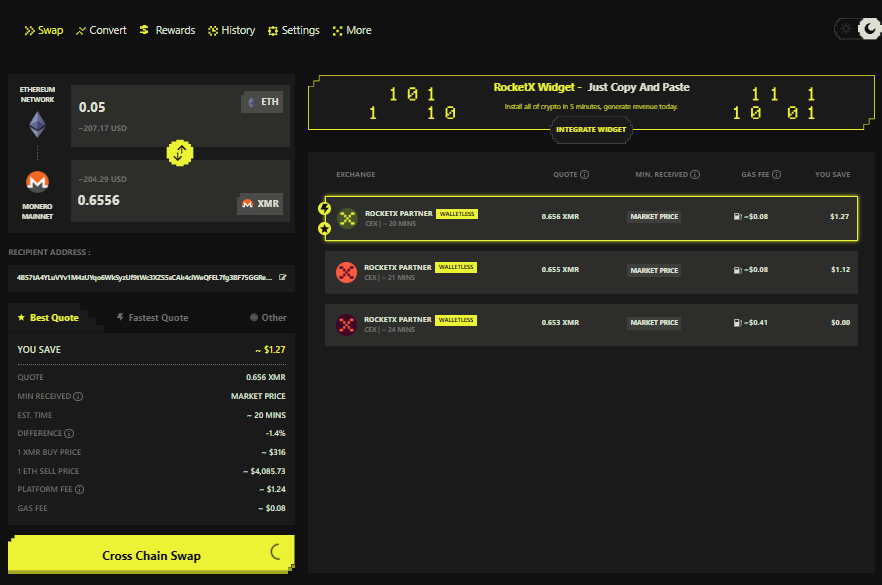The width and height of the screenshot is (882, 585).
Task: Open the ETH token selector
Action: click(x=262, y=103)
